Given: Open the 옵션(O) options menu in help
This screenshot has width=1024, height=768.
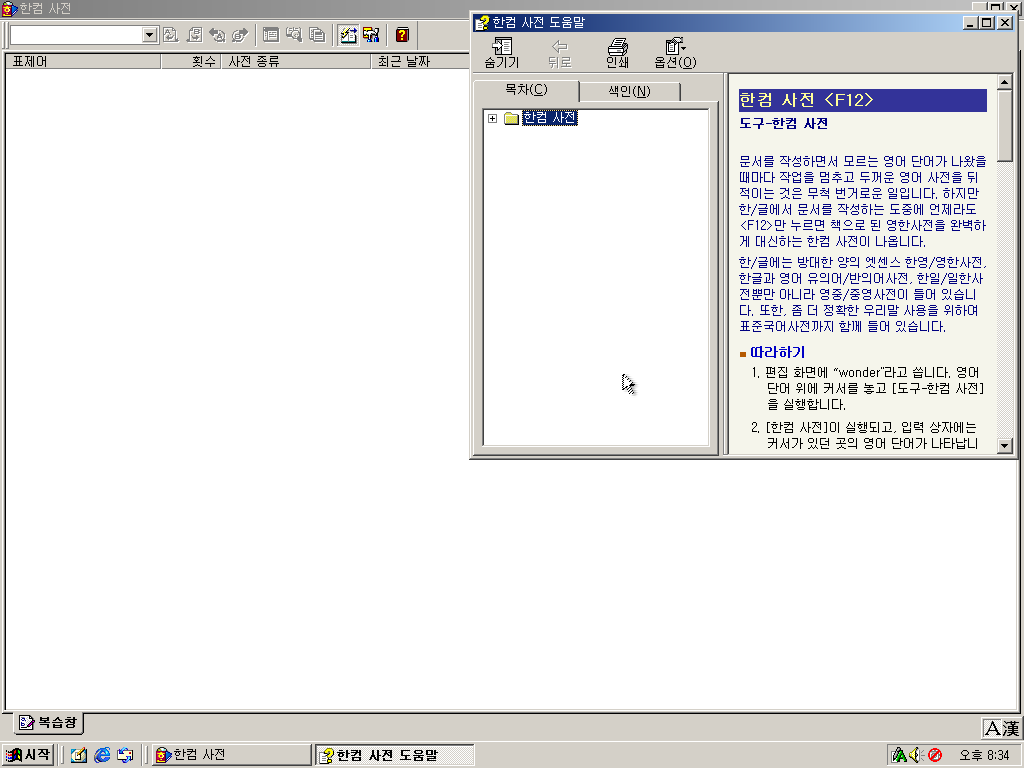Looking at the screenshot, I should coord(675,53).
